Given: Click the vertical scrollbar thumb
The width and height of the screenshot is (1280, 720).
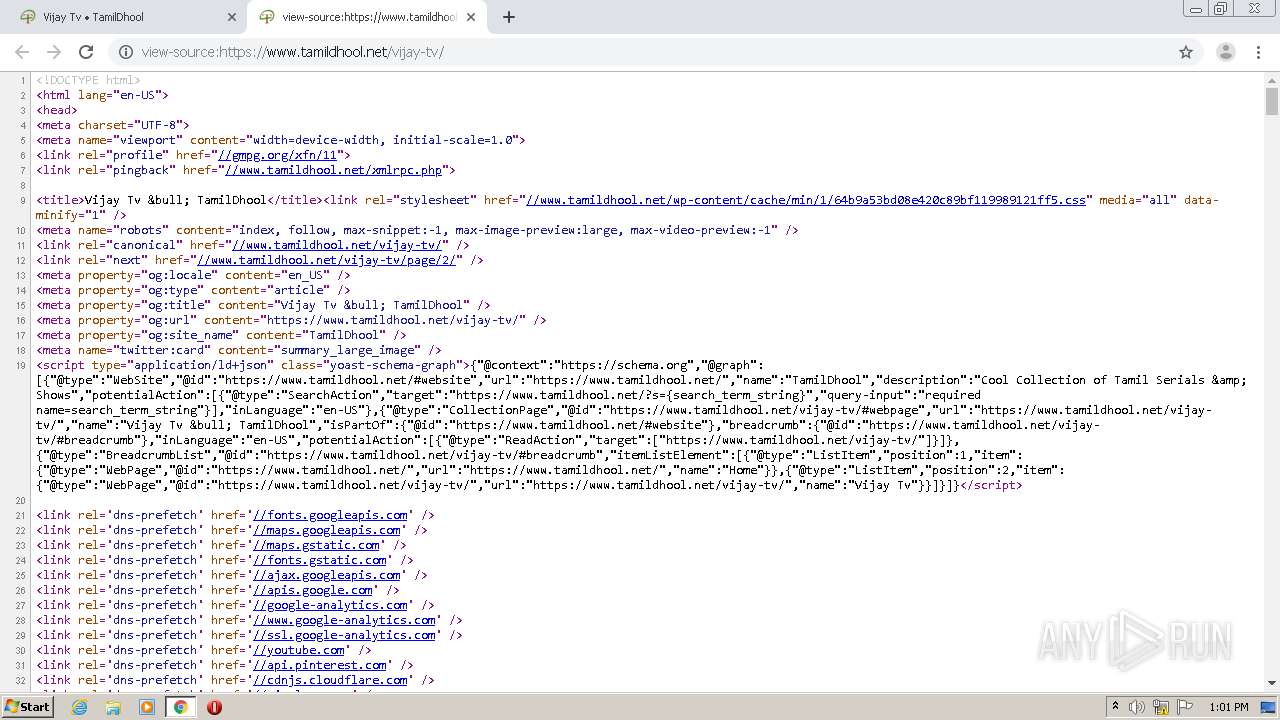Looking at the screenshot, I should click(x=1272, y=101).
